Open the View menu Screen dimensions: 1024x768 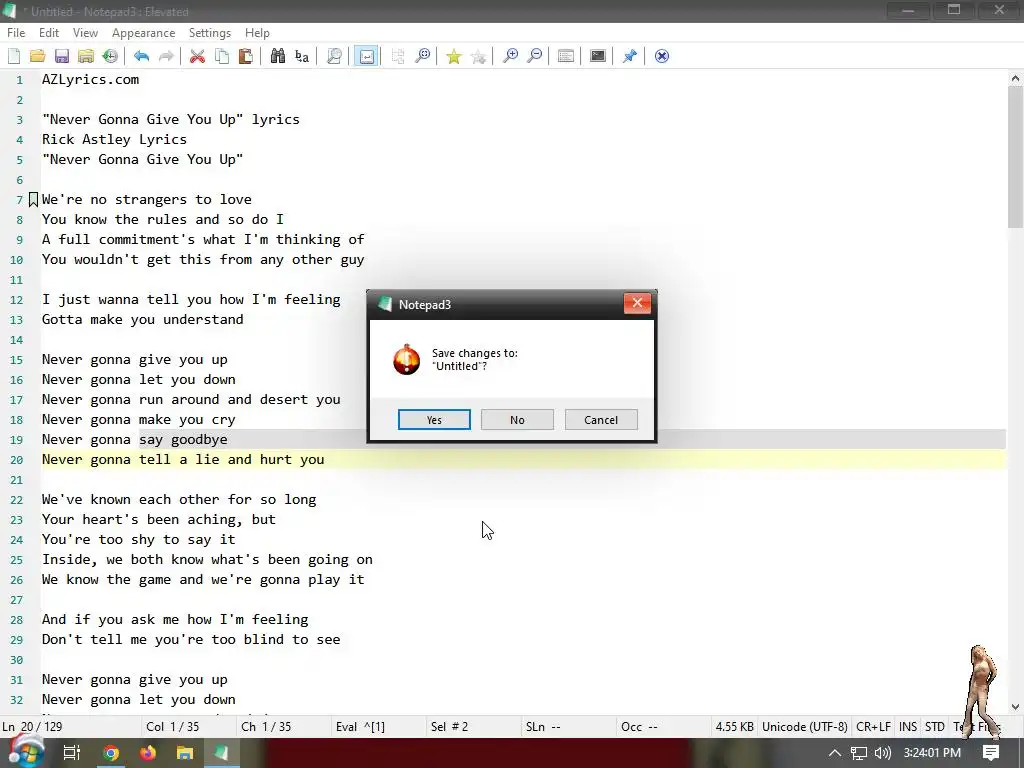(85, 33)
